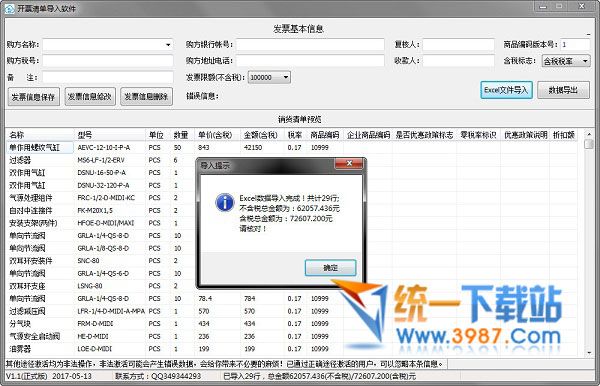This screenshot has height=386, width=600.
Task: Open the 发票限额 100000 dropdown
Action: click(x=285, y=78)
